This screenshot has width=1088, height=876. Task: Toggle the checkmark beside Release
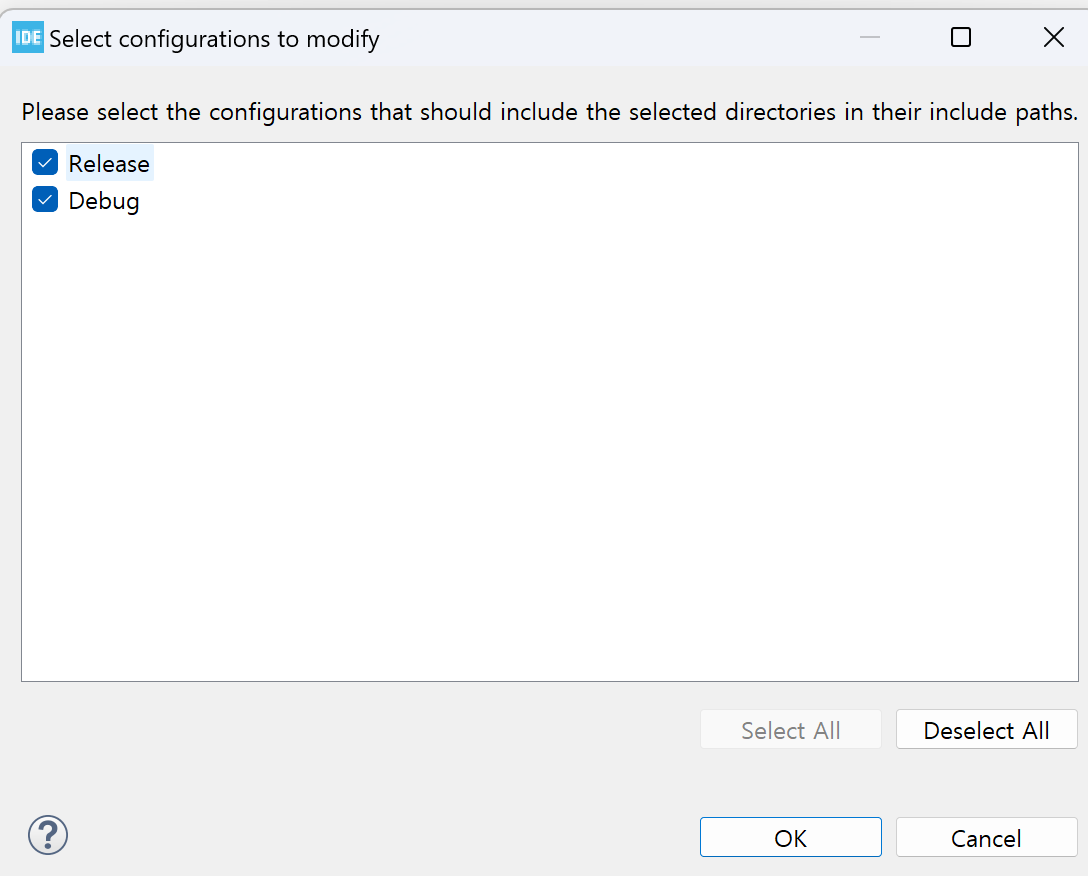pyautogui.click(x=45, y=163)
